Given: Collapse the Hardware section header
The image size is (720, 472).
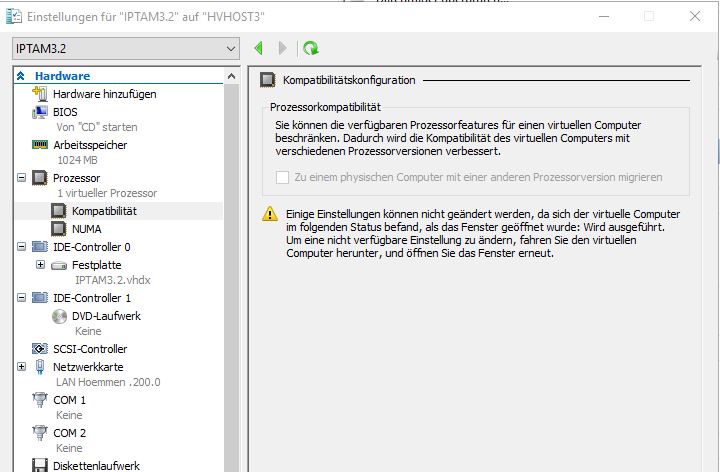Looking at the screenshot, I should (21, 76).
